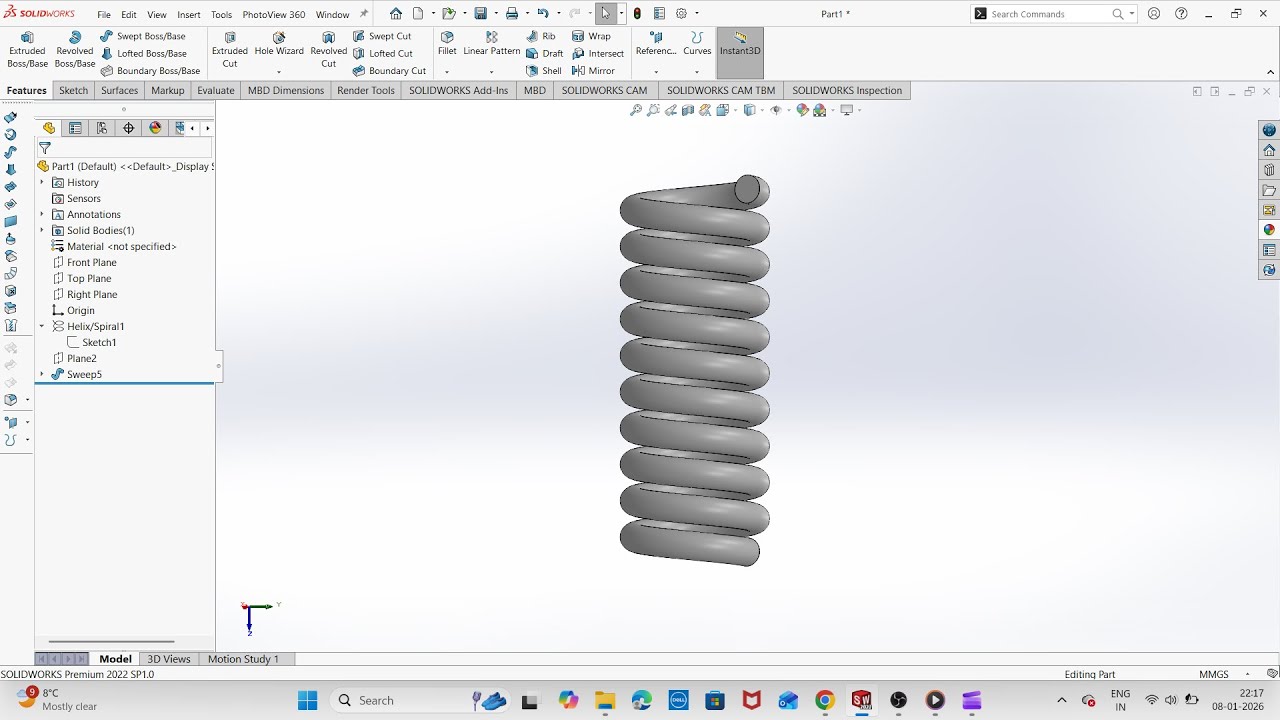Image resolution: width=1280 pixels, height=720 pixels.
Task: Choose the Lofted Cut feature
Action: coord(383,54)
